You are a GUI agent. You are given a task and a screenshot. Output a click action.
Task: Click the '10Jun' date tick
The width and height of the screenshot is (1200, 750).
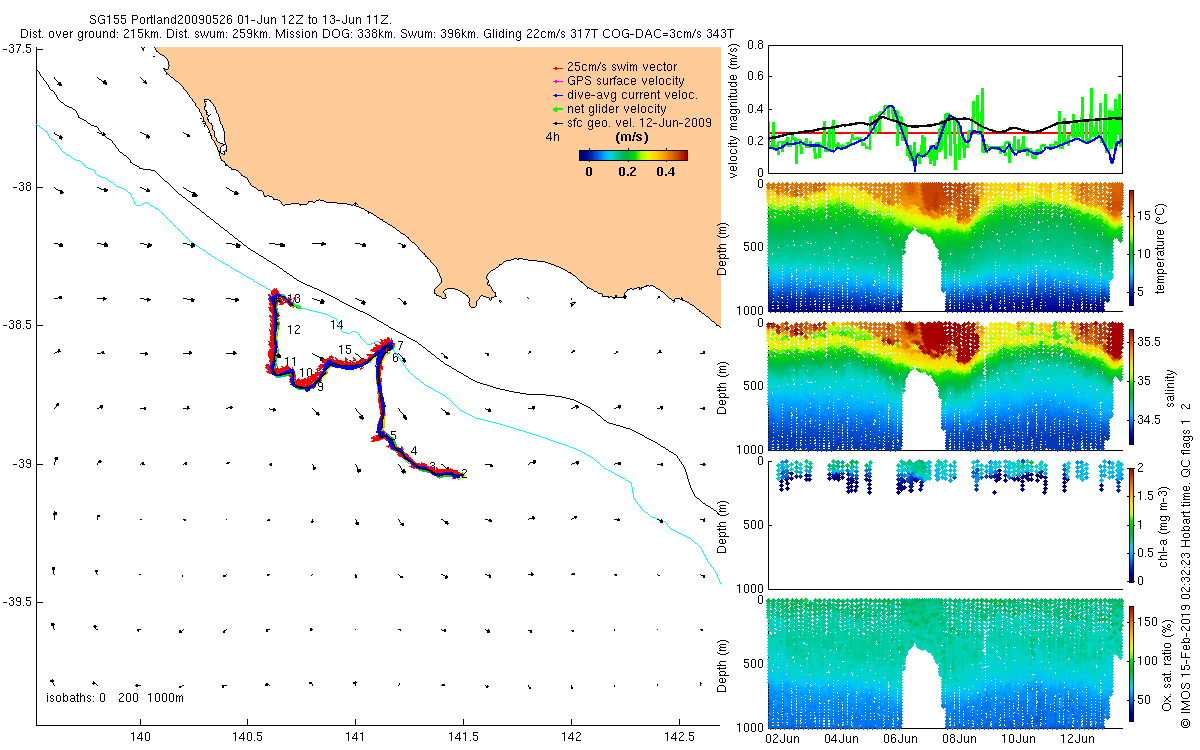pos(1018,737)
